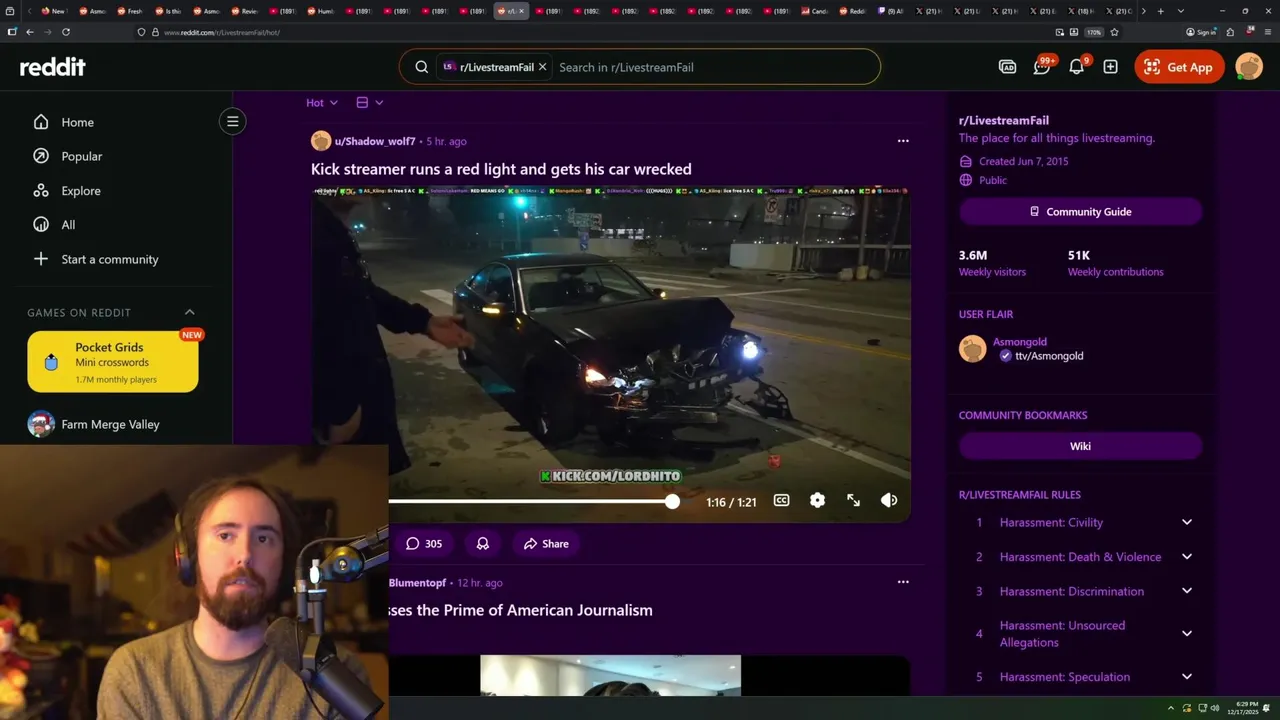This screenshot has width=1280, height=720.
Task: Mute the video volume
Action: (889, 501)
